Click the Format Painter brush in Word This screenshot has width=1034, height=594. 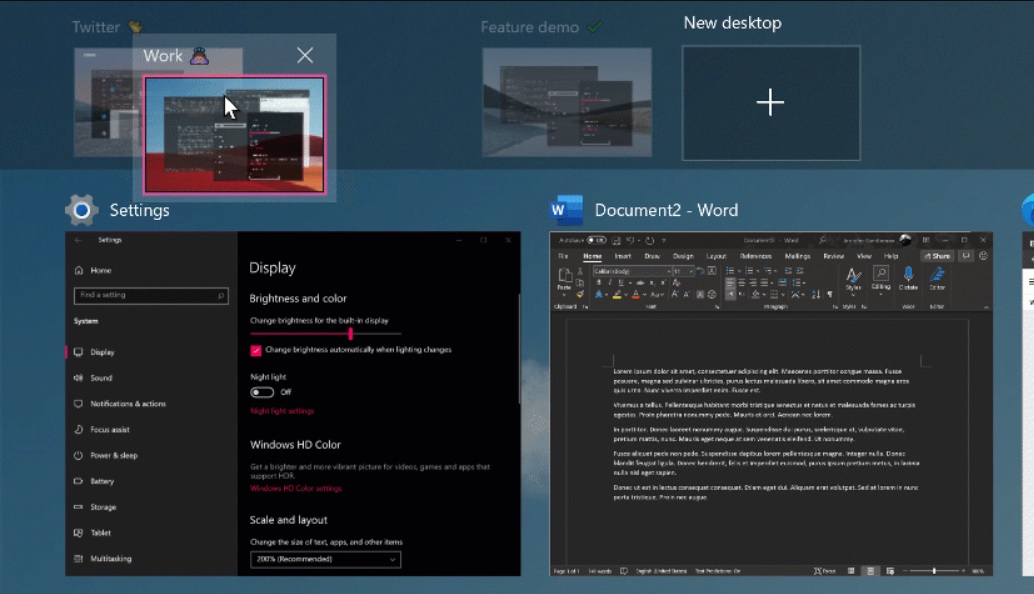pyautogui.click(x=580, y=293)
